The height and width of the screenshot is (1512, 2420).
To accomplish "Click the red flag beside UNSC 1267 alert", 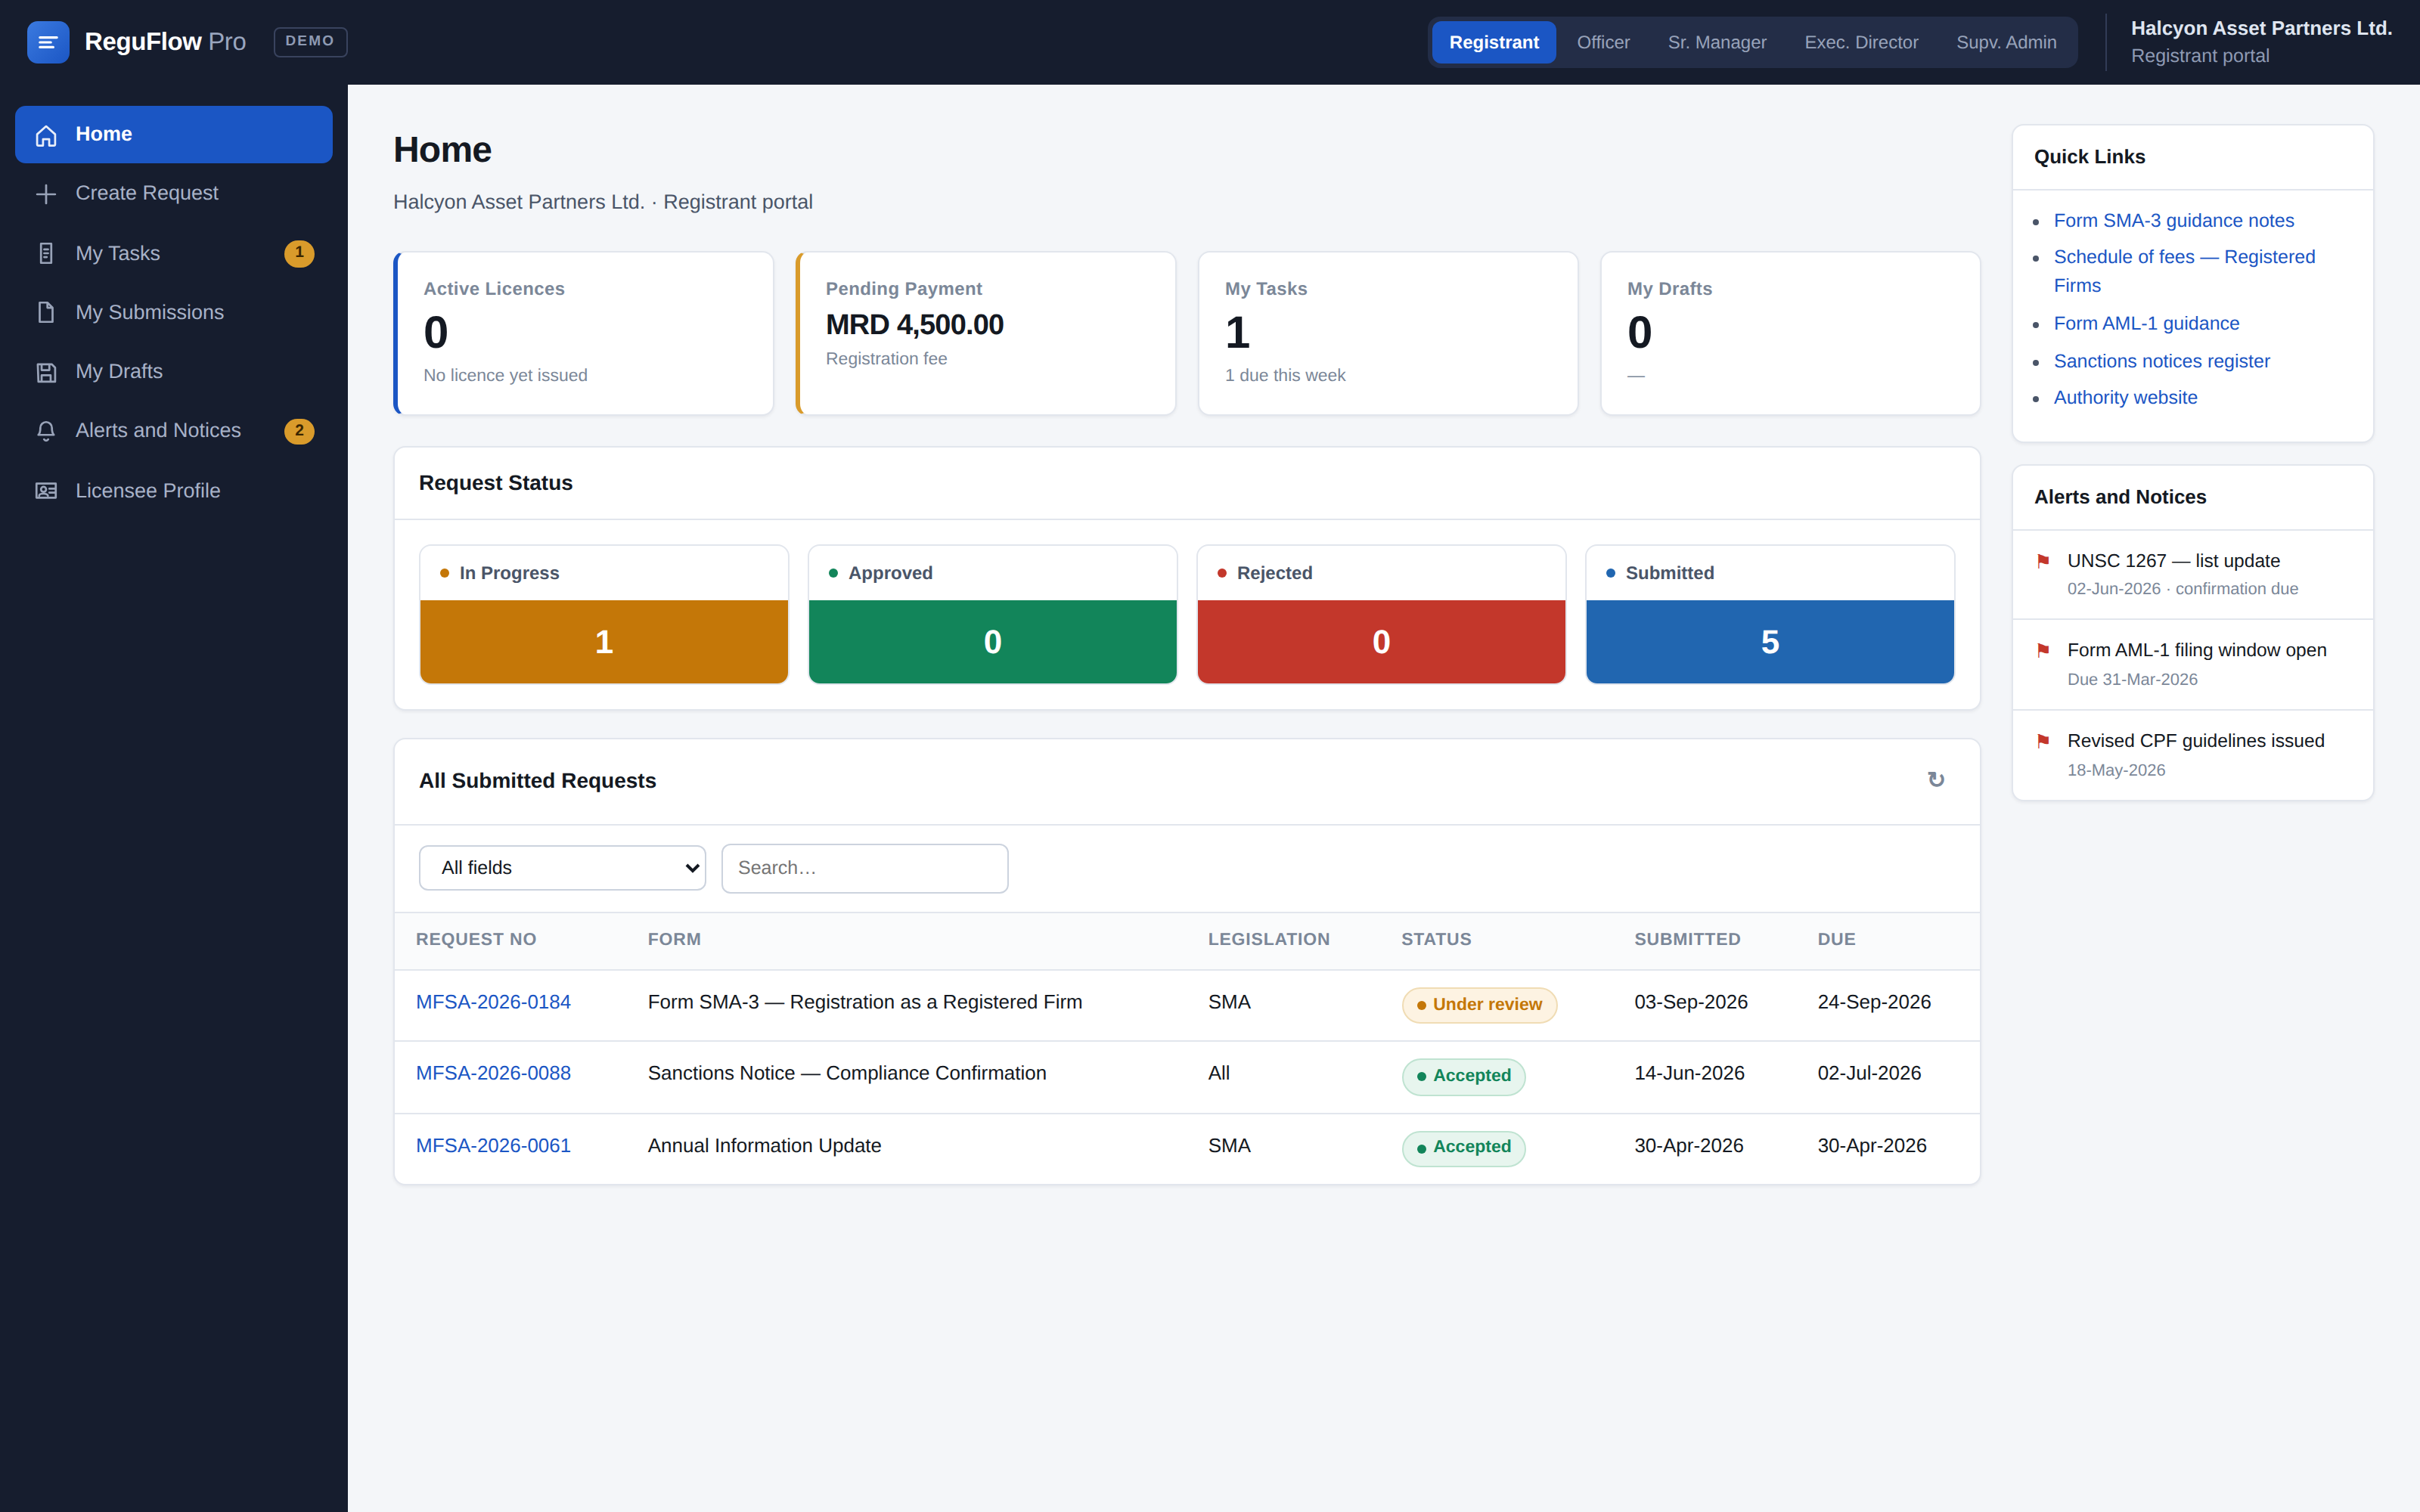I will click(2043, 561).
